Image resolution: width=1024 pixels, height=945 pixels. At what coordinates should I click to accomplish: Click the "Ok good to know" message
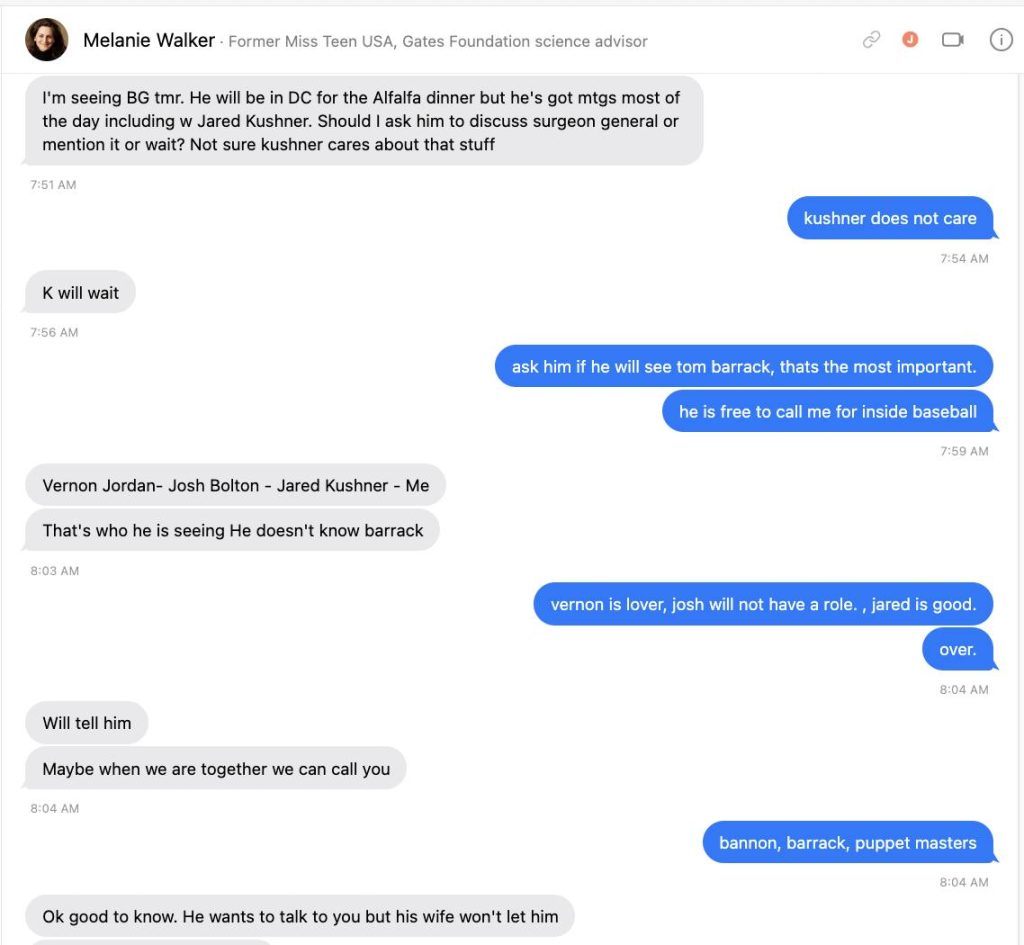[300, 916]
